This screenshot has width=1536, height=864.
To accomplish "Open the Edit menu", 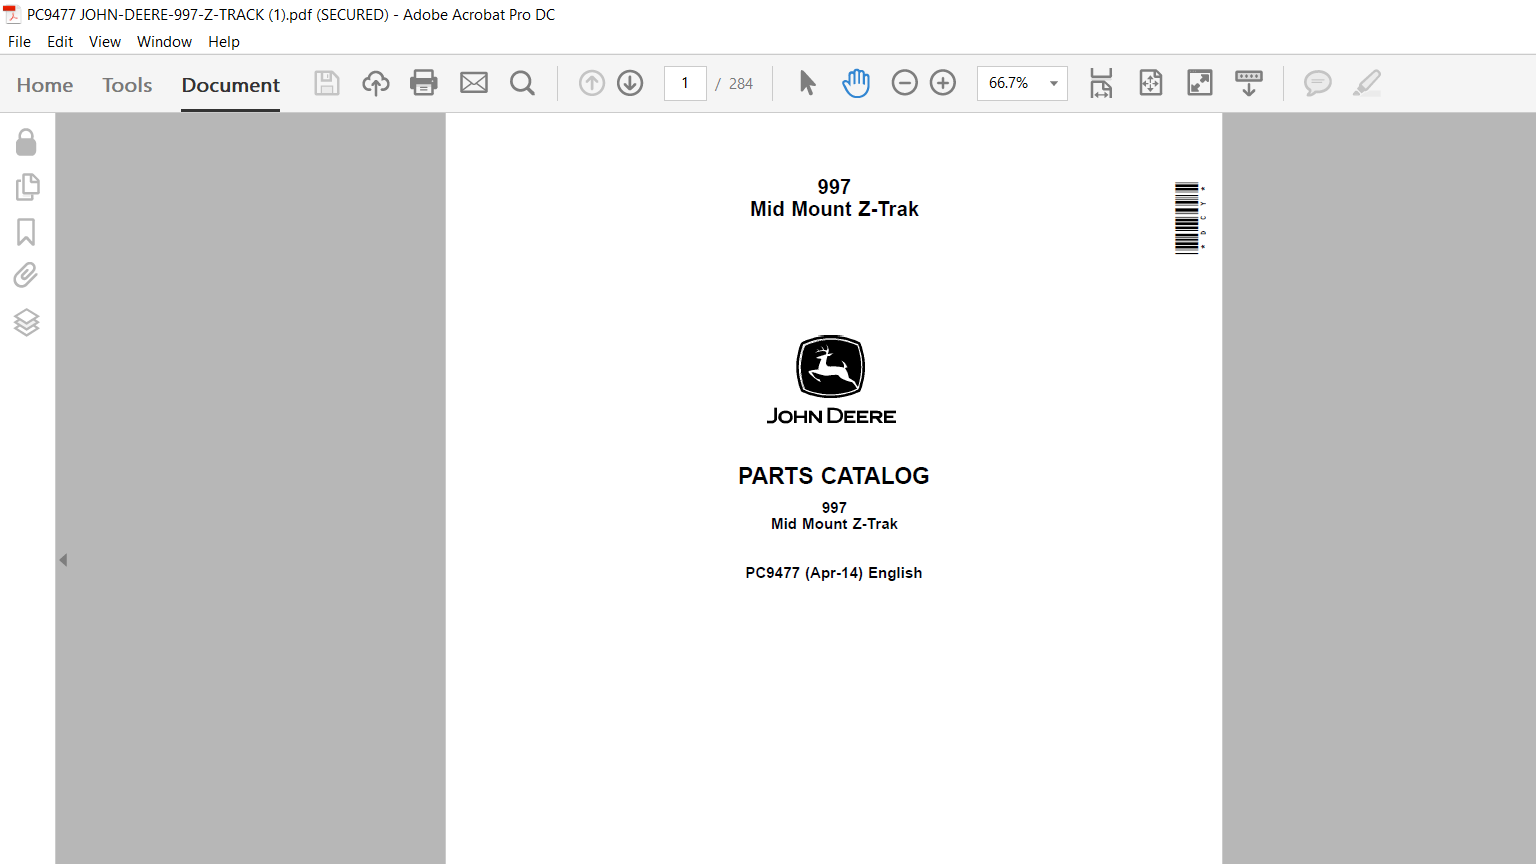I will [60, 42].
